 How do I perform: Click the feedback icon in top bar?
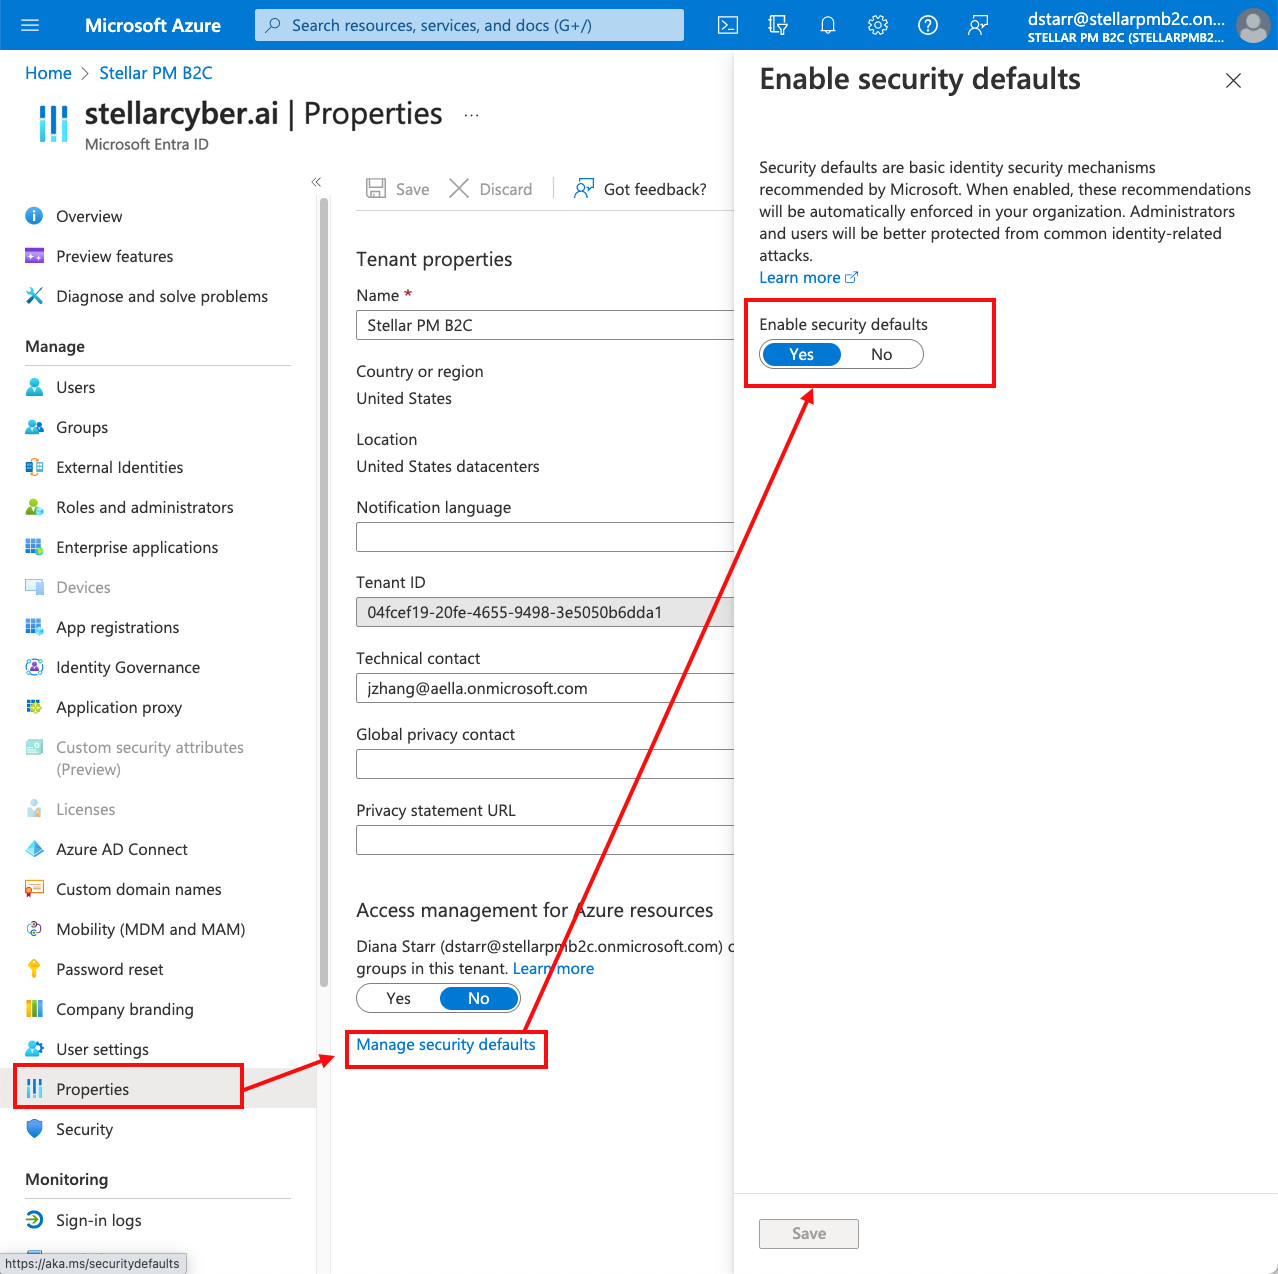(978, 25)
